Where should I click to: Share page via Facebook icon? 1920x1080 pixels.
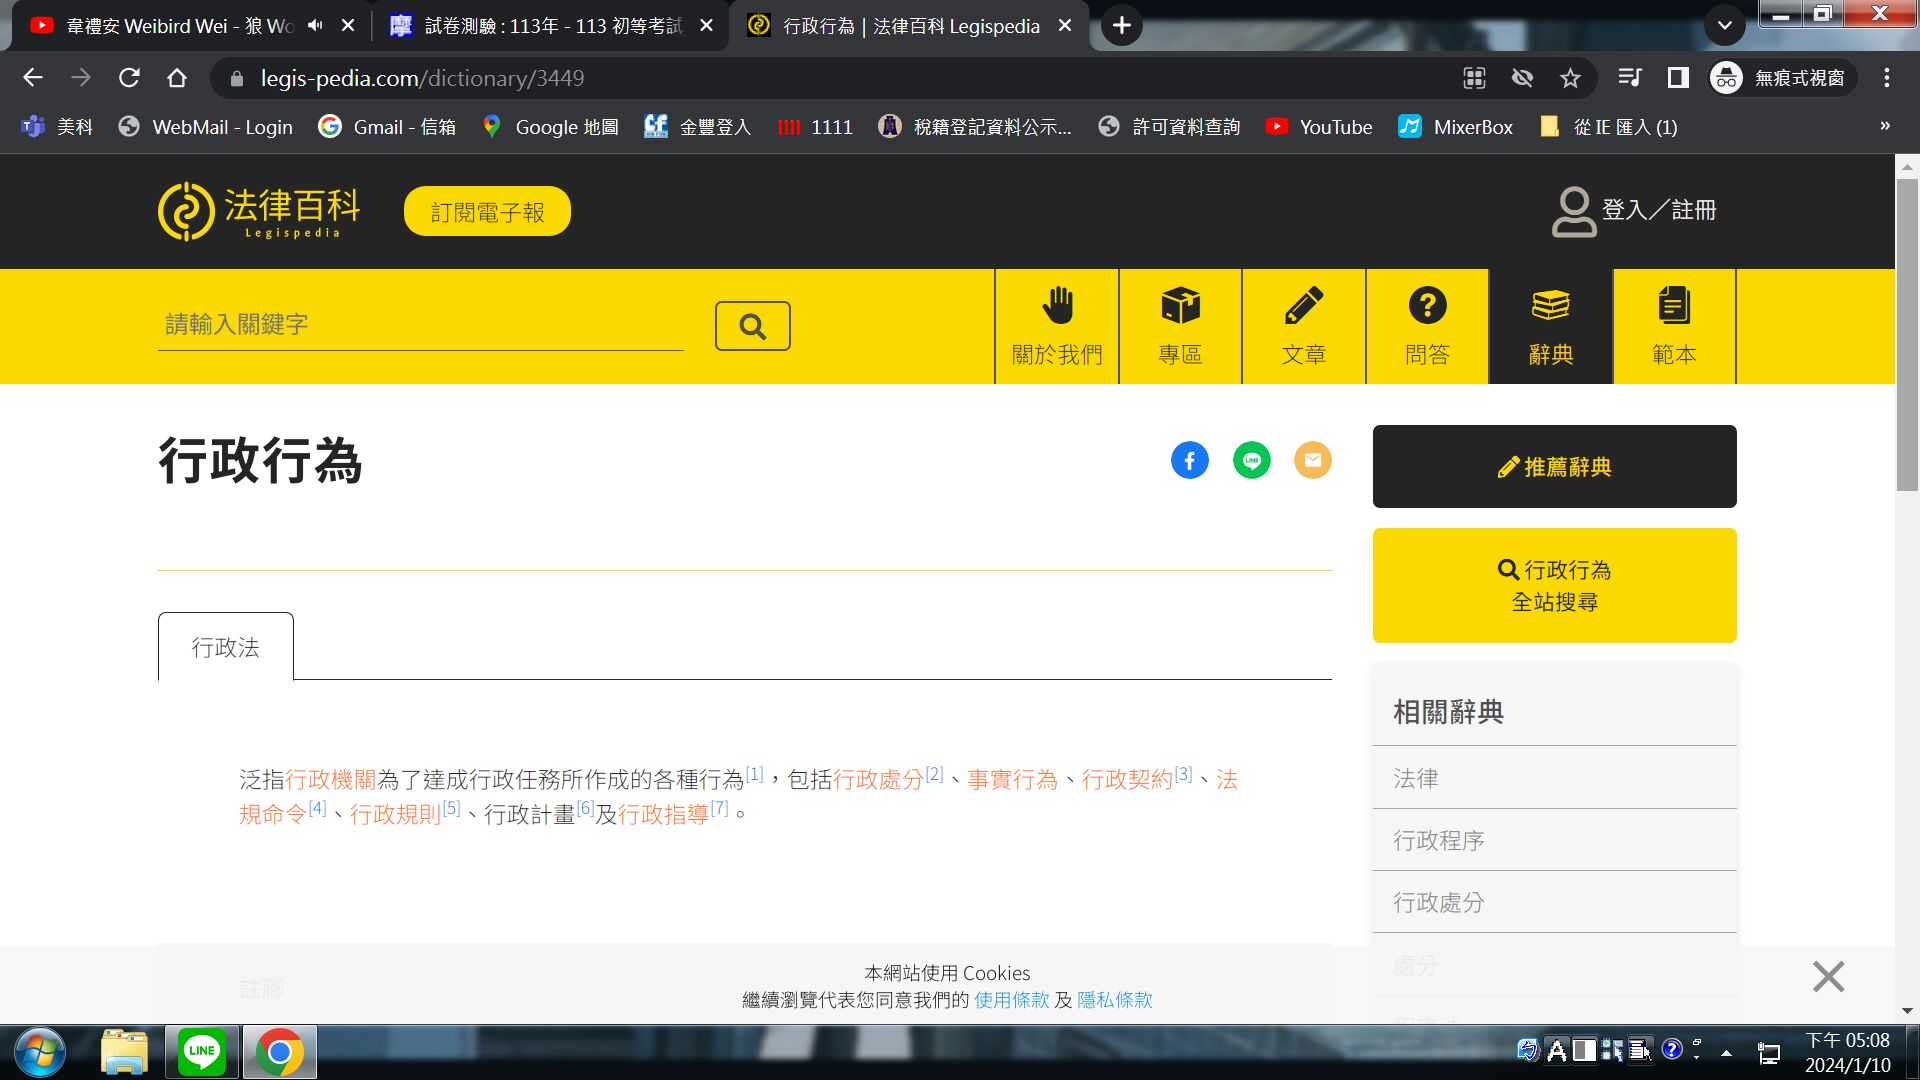[x=1189, y=460]
